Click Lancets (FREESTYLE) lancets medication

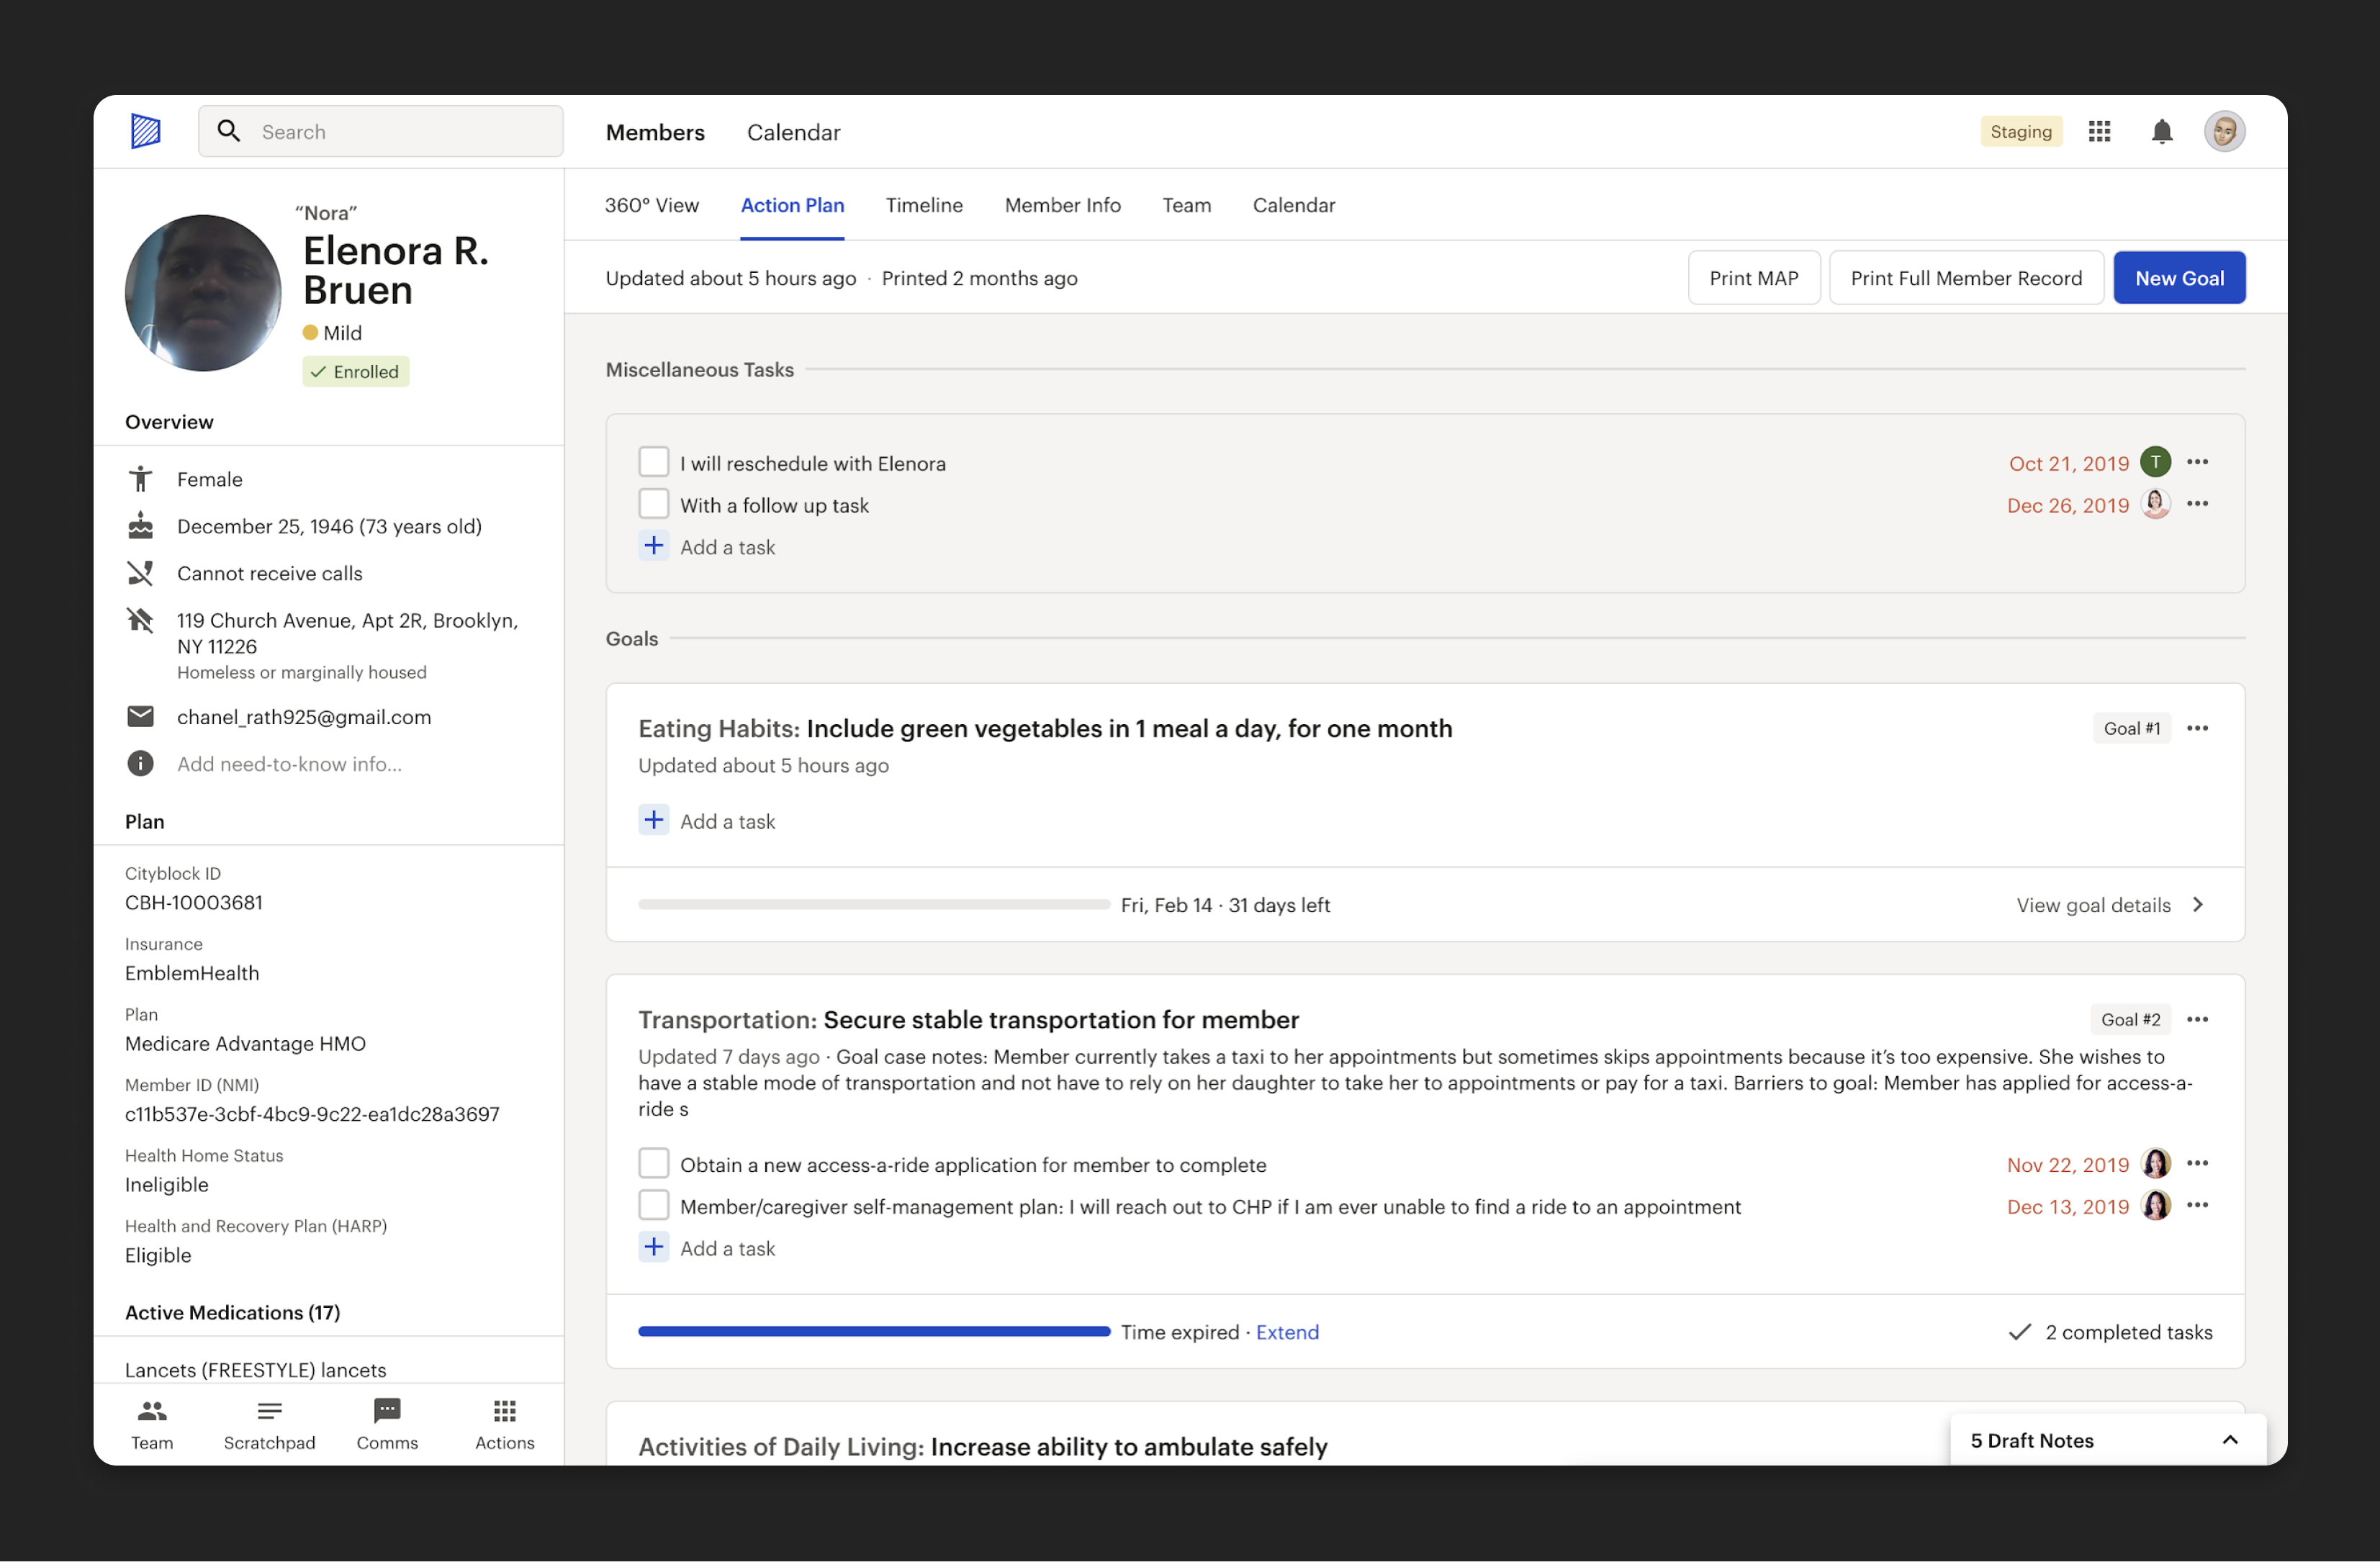pos(255,1369)
